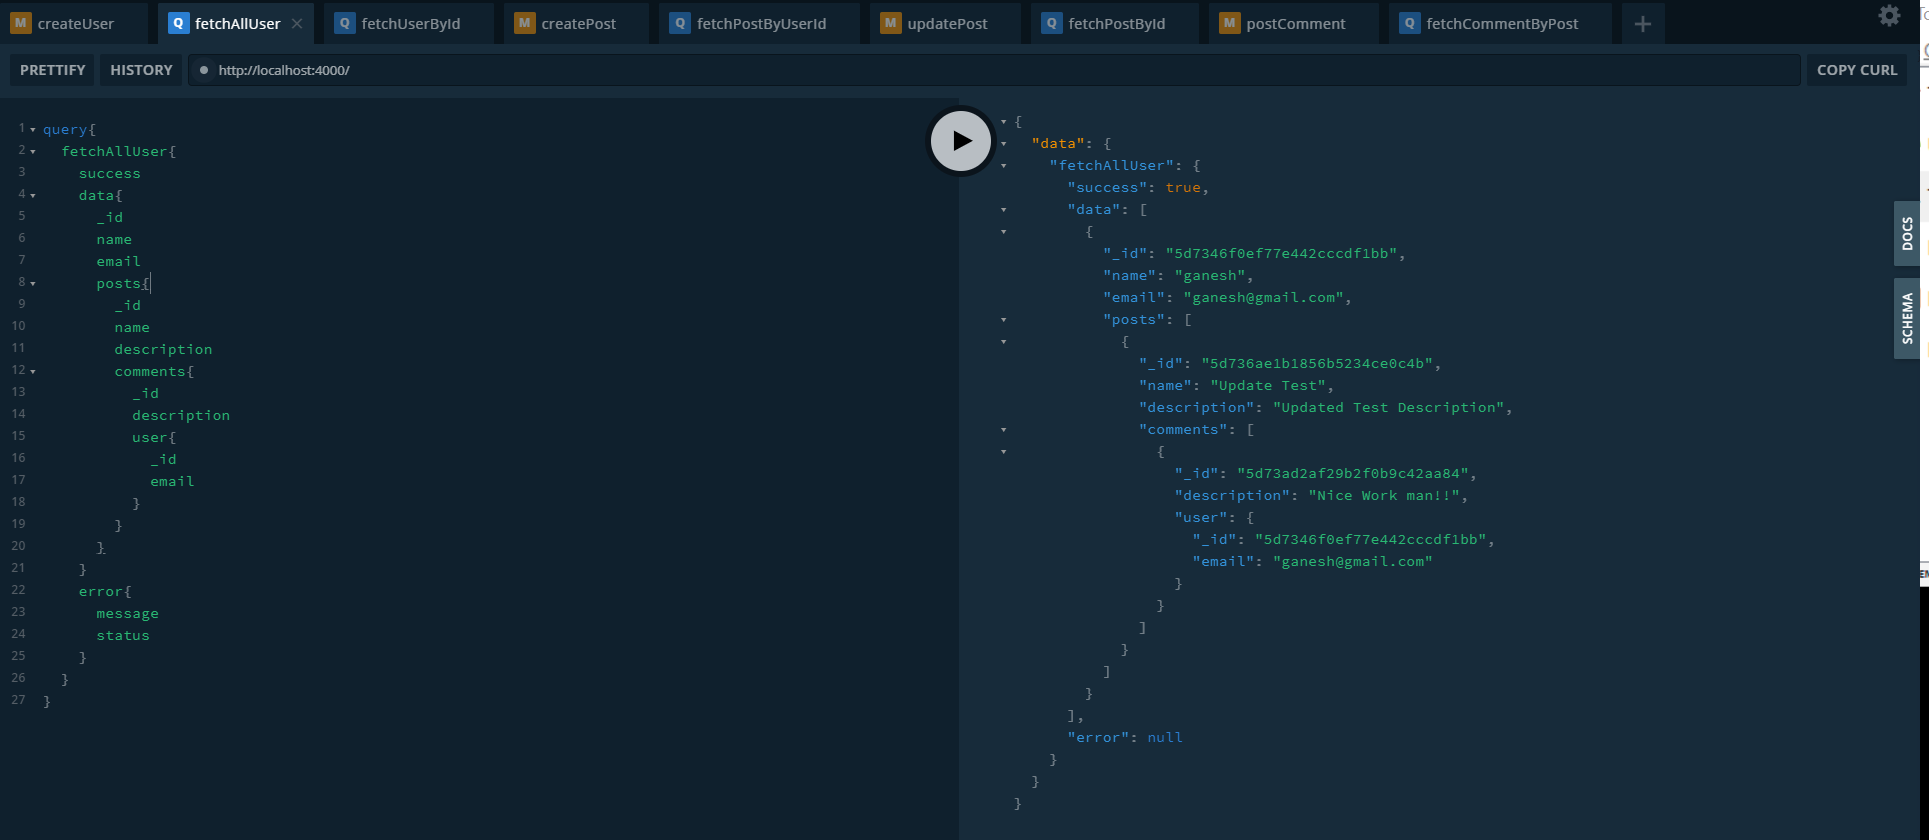Click the M icon on createUser tab
Image resolution: width=1929 pixels, height=840 pixels.
[x=21, y=24]
